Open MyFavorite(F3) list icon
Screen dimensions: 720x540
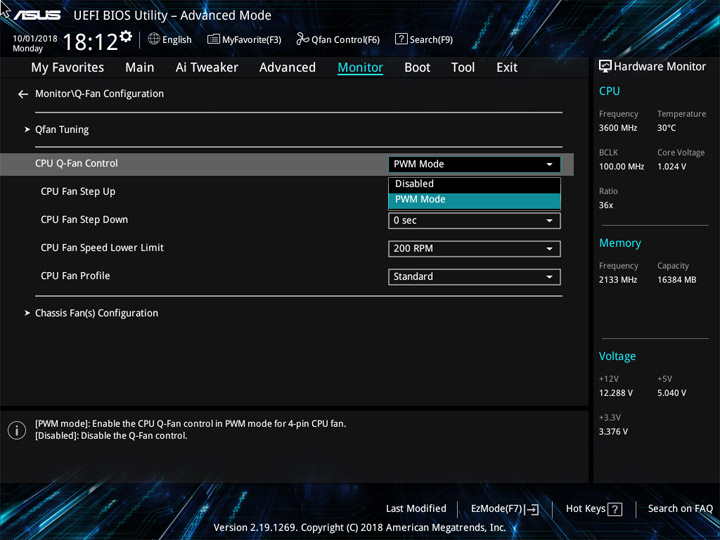click(214, 39)
